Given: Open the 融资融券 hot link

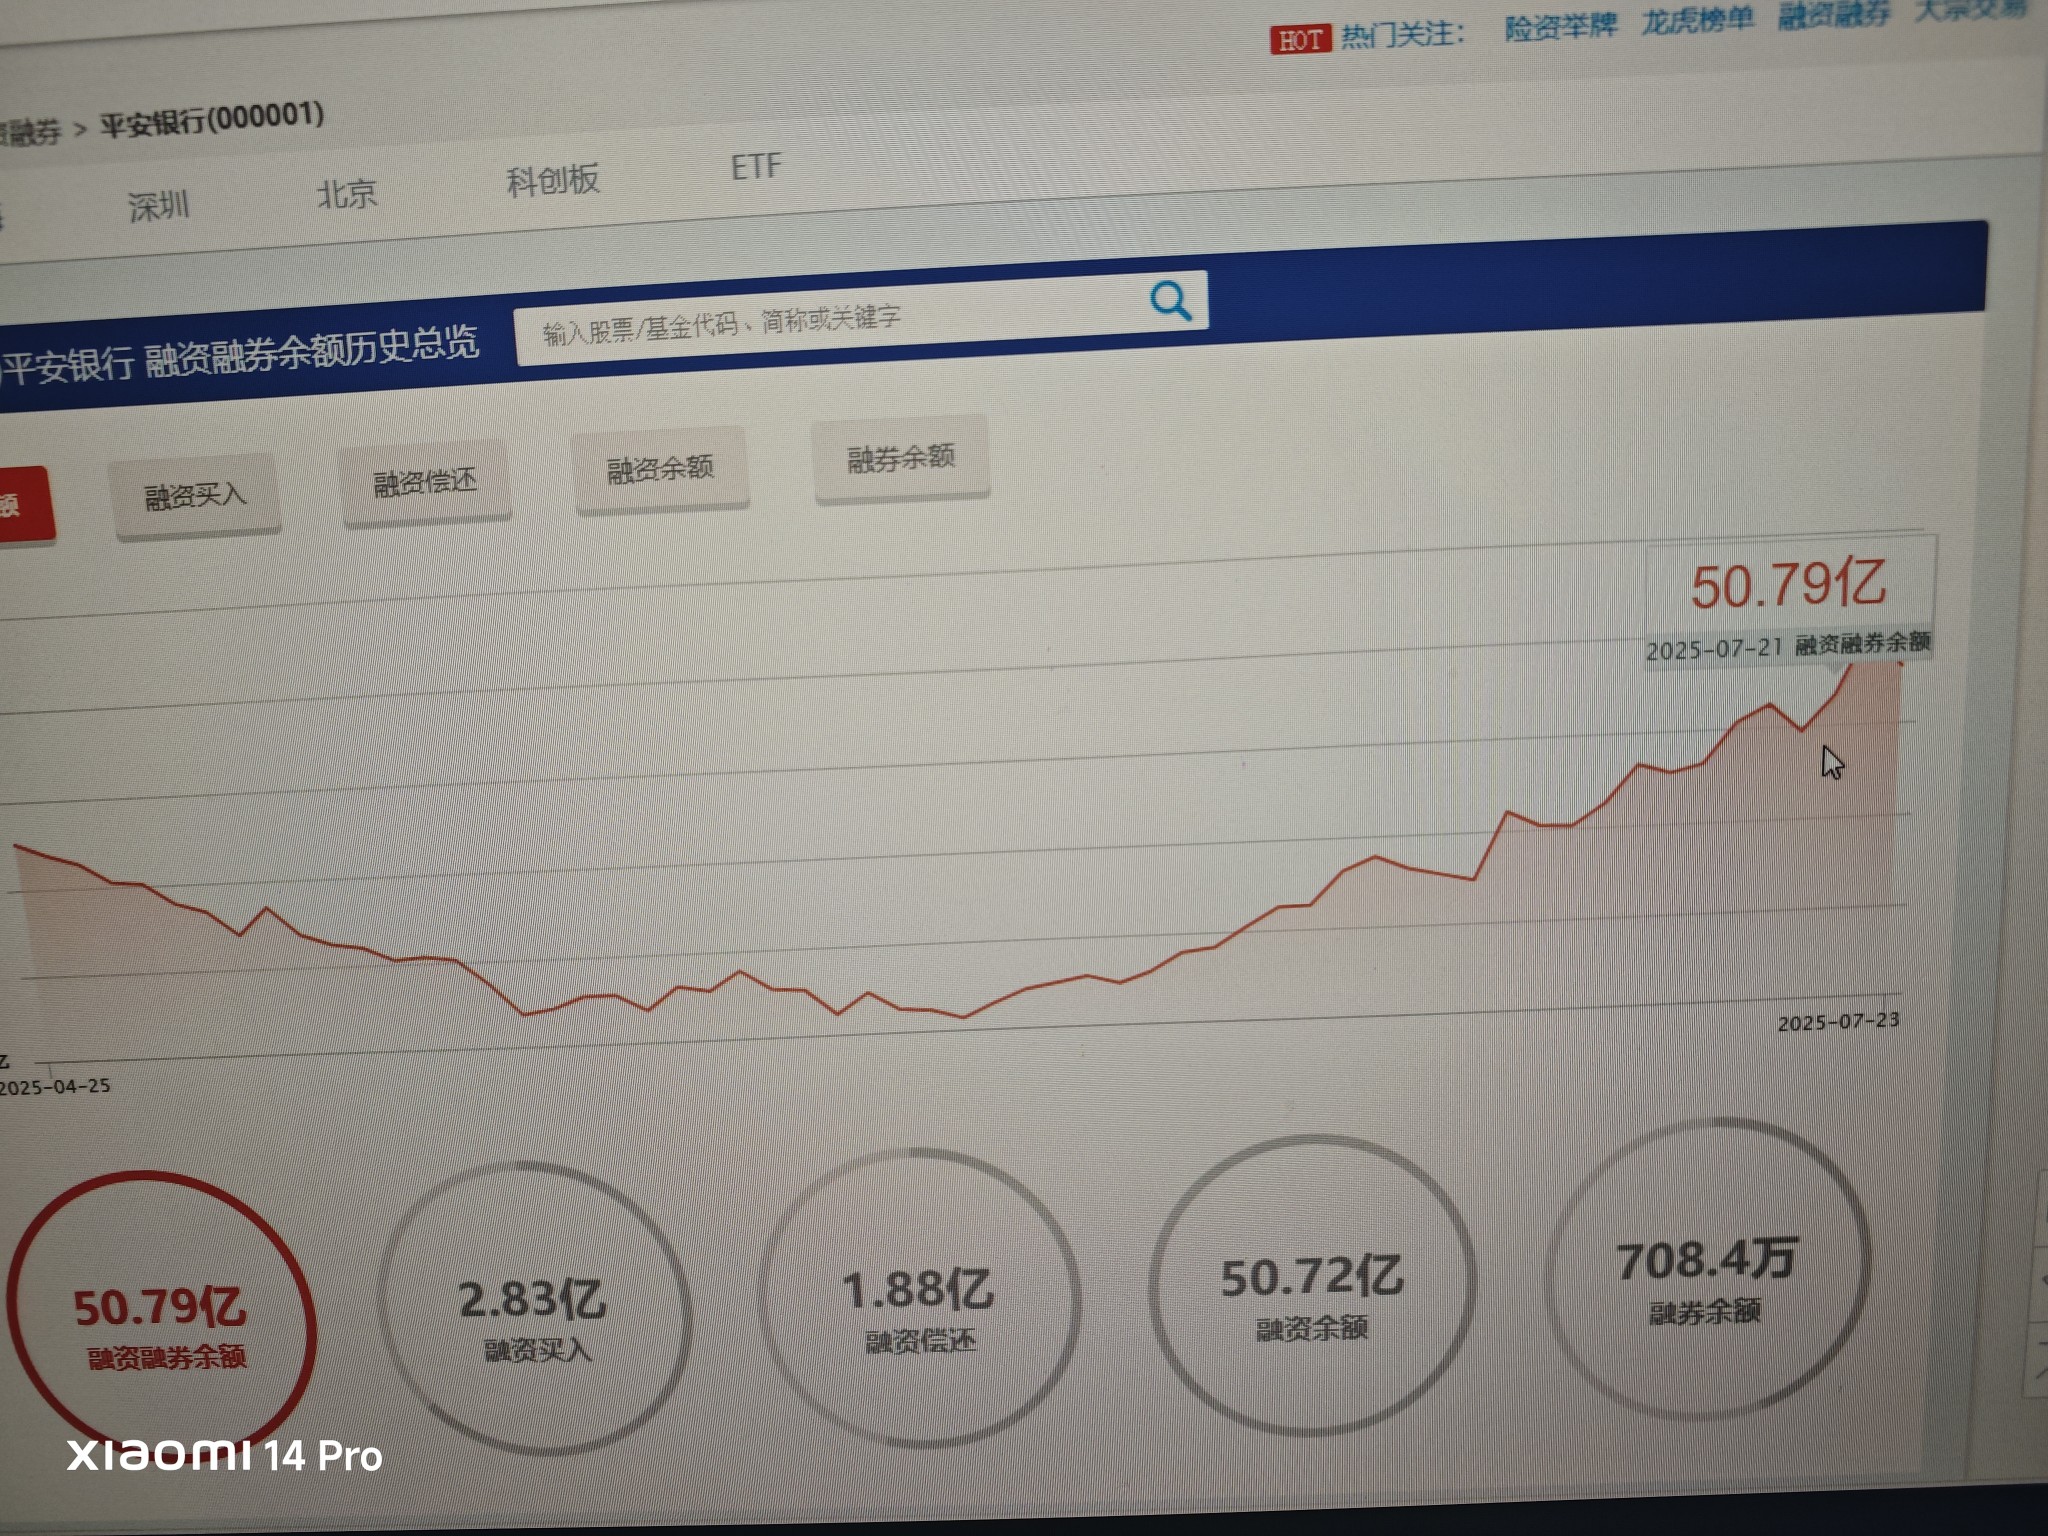Looking at the screenshot, I should [x=1834, y=13].
